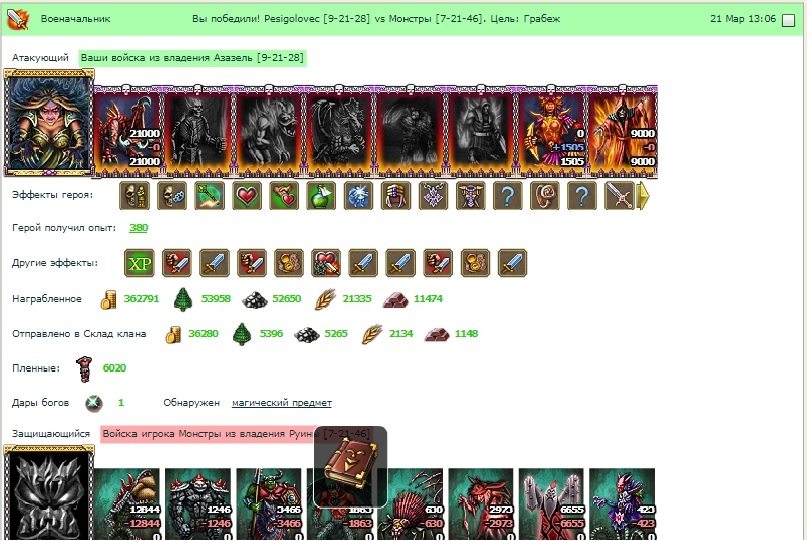
Task: Click the Дары богов green gem icon
Action: pos(94,403)
